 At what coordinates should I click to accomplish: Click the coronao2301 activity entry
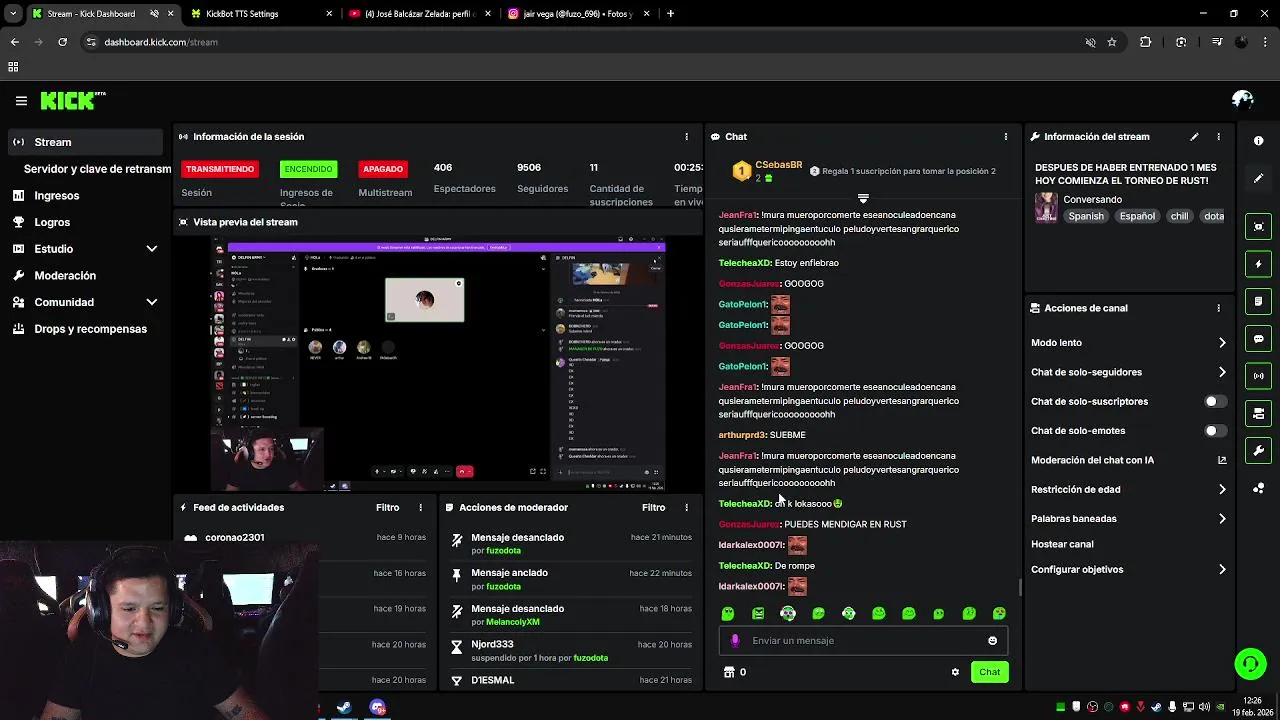[x=304, y=538]
